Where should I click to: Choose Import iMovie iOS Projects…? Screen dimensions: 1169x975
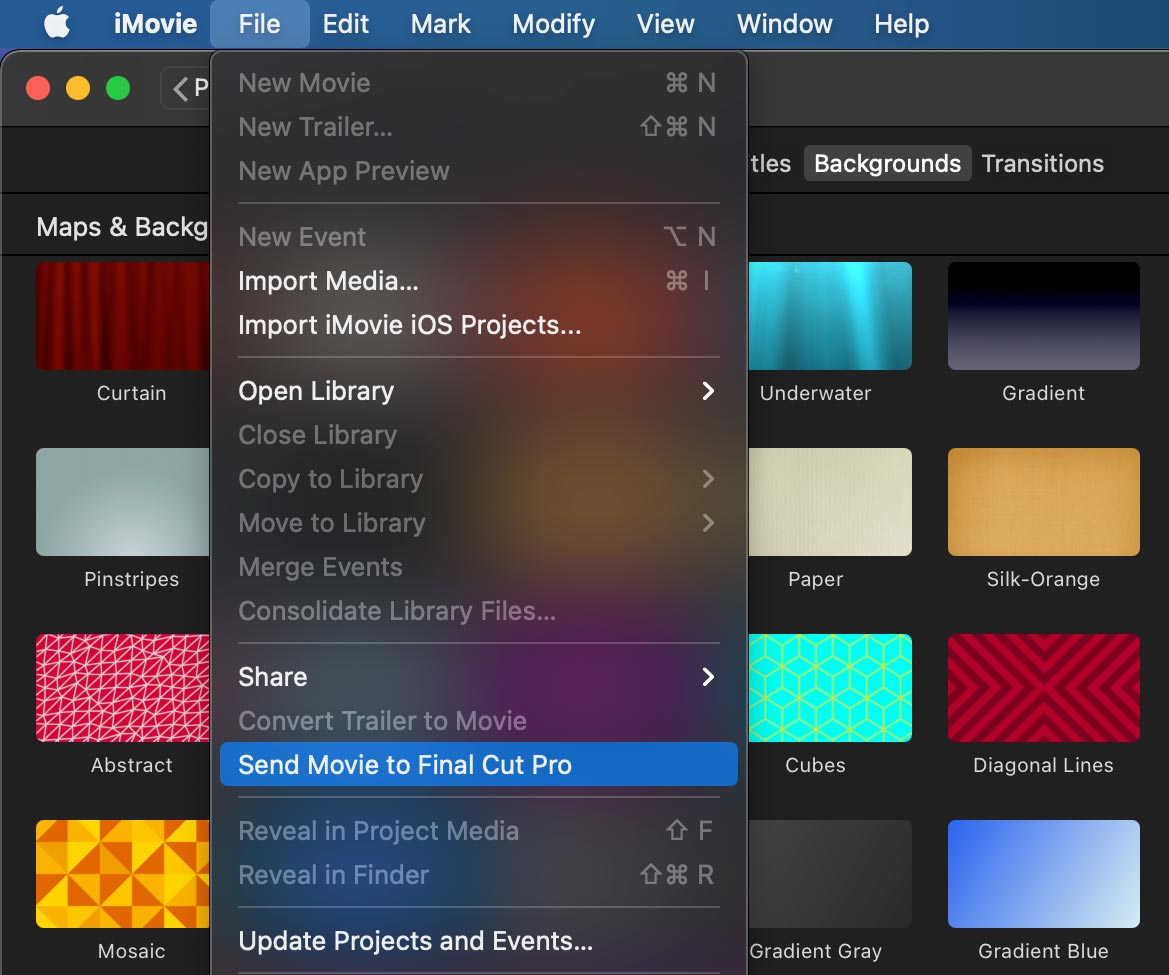[x=479, y=325]
